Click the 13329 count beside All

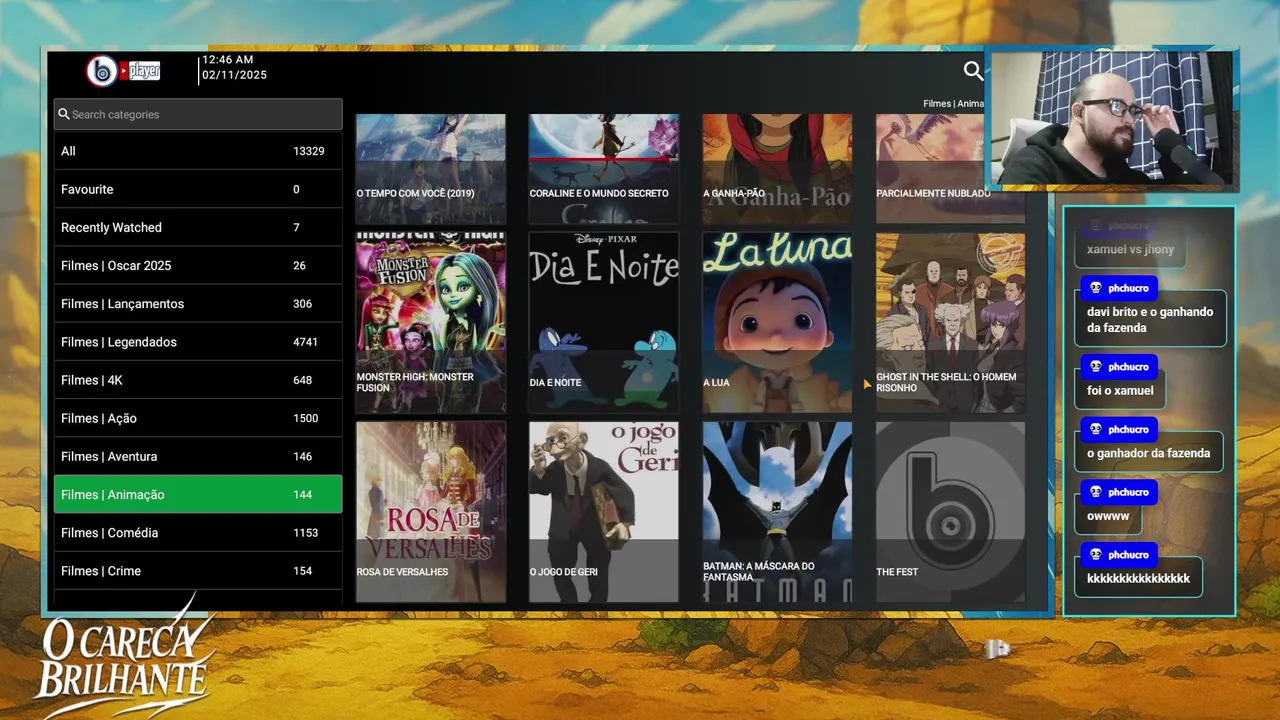[x=309, y=151]
